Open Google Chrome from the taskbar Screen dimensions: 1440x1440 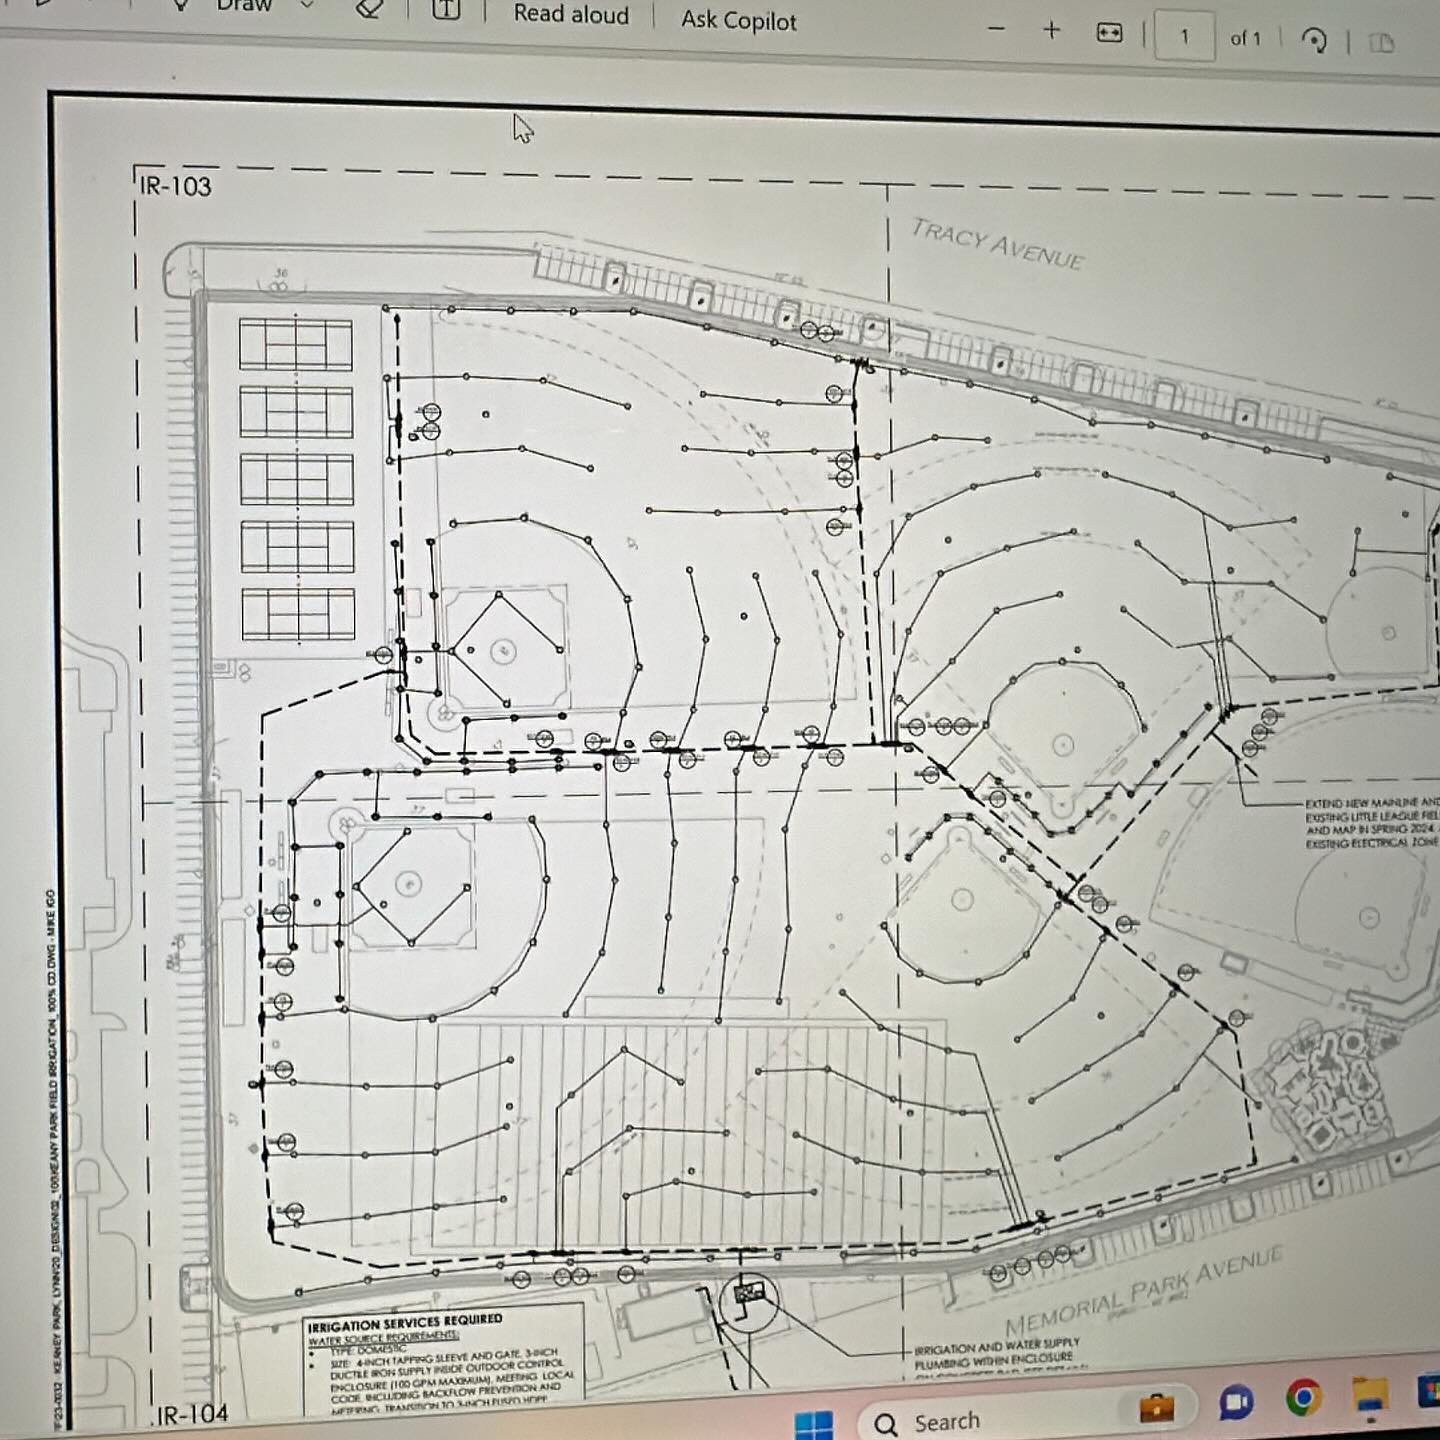pos(1302,1398)
